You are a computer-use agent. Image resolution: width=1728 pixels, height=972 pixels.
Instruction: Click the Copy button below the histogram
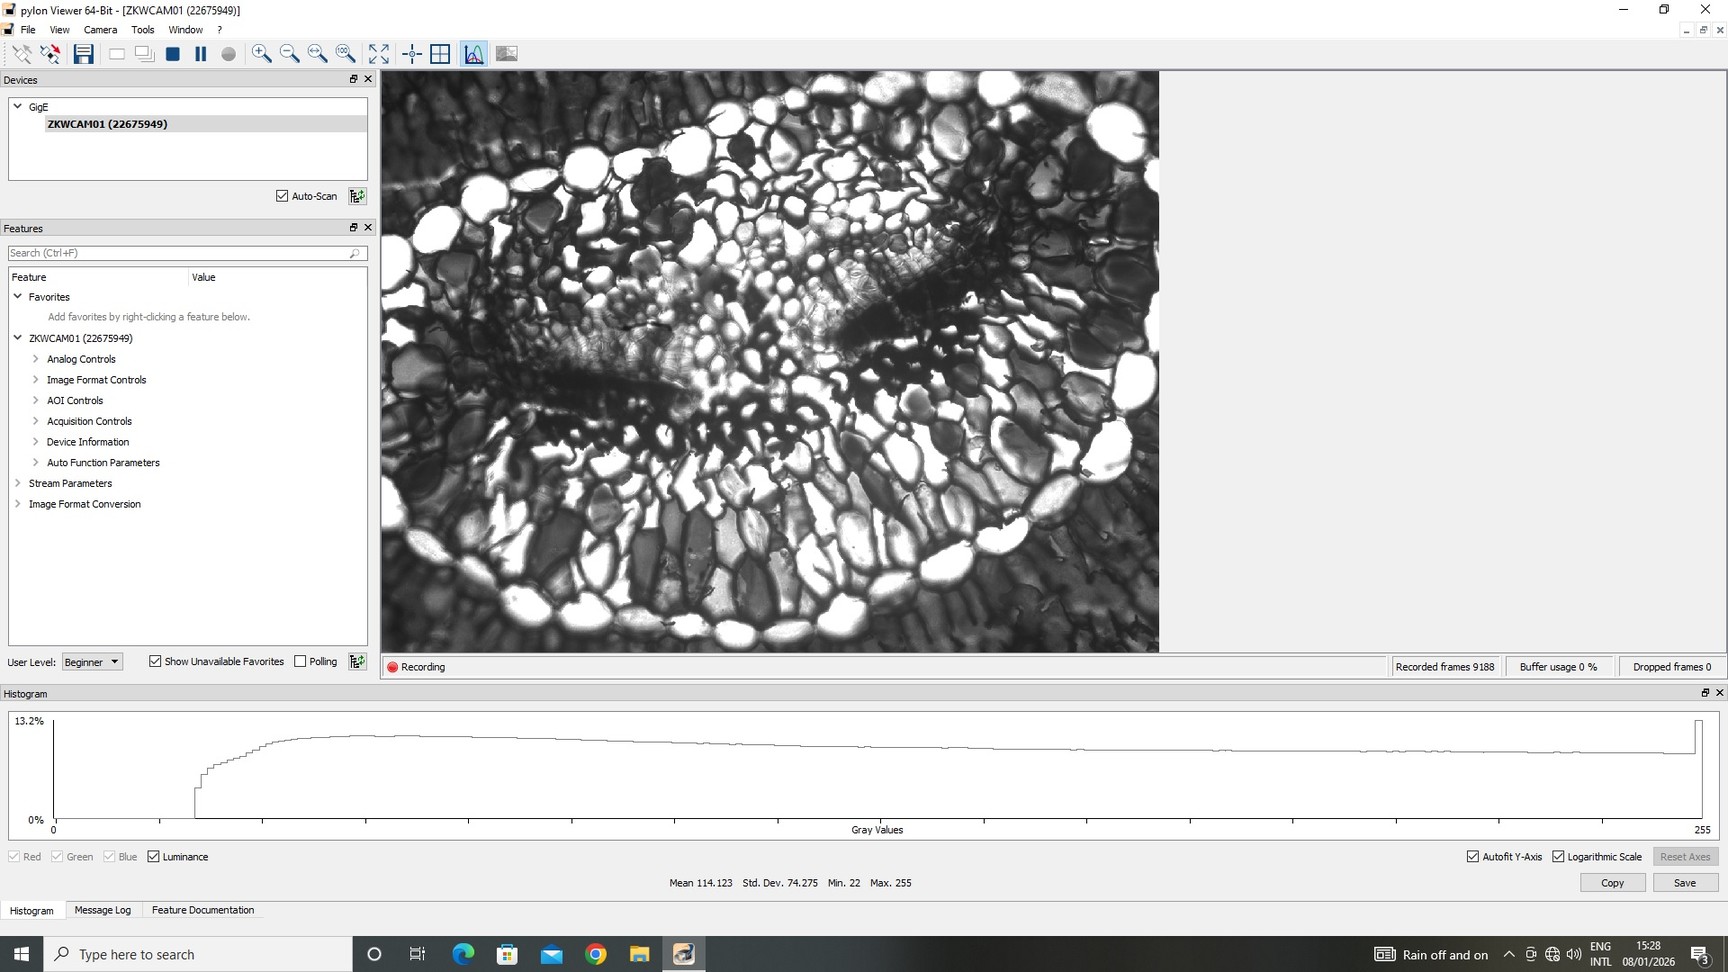click(x=1612, y=882)
